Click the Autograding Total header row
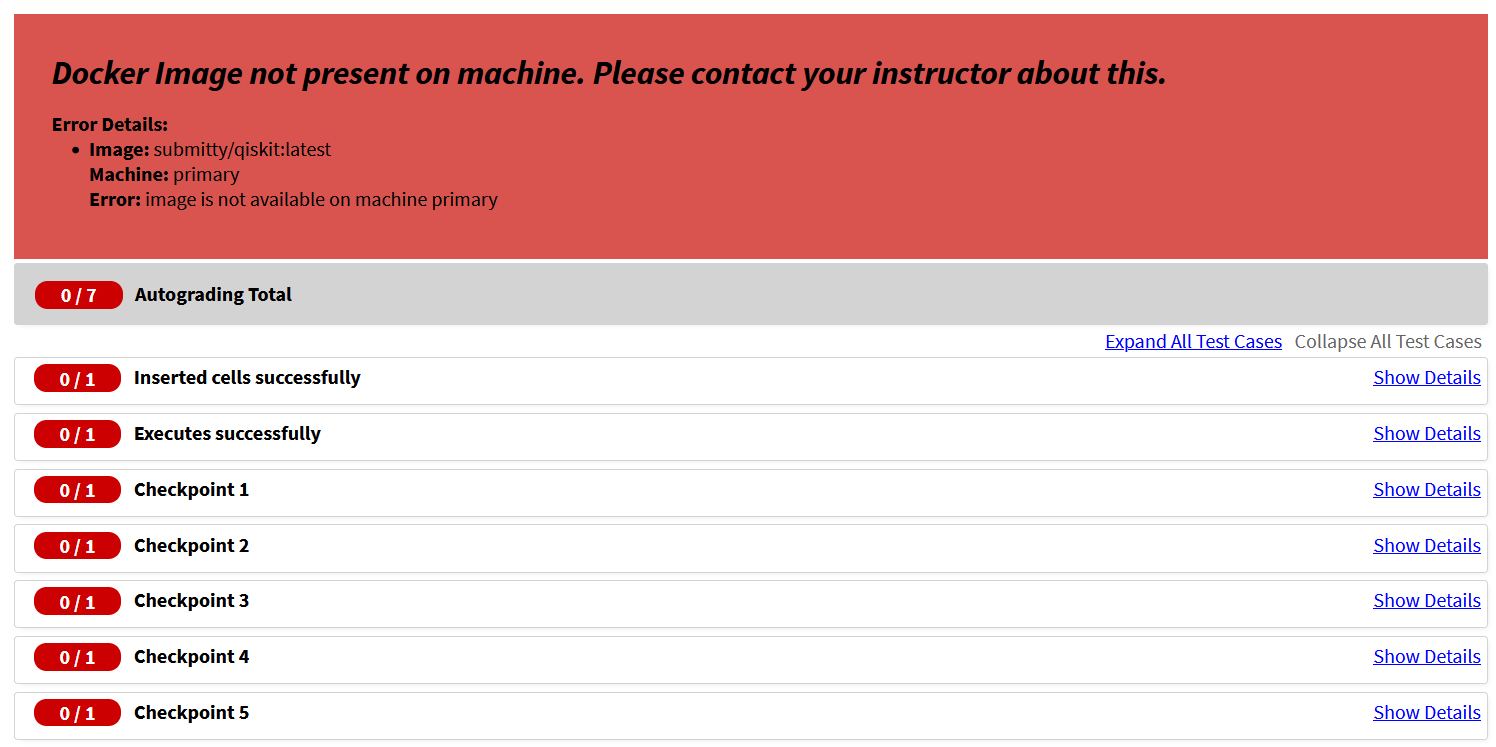This screenshot has width=1496, height=747. (x=751, y=295)
